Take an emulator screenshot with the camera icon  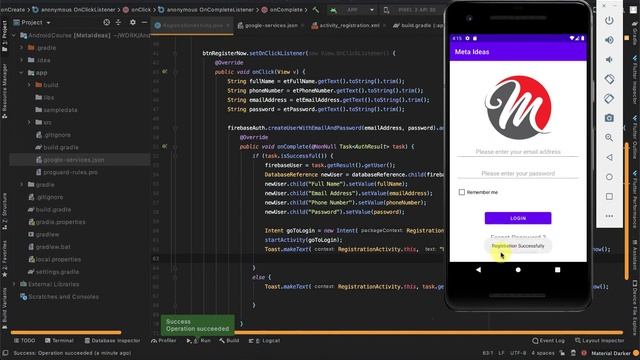click(609, 118)
